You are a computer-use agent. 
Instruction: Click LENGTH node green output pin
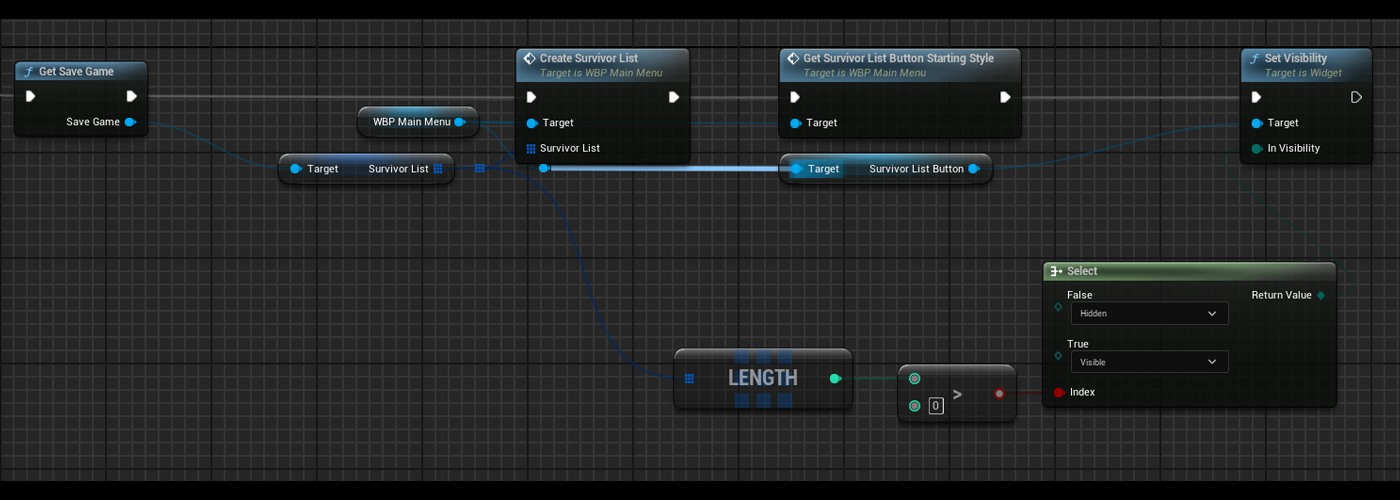(835, 379)
